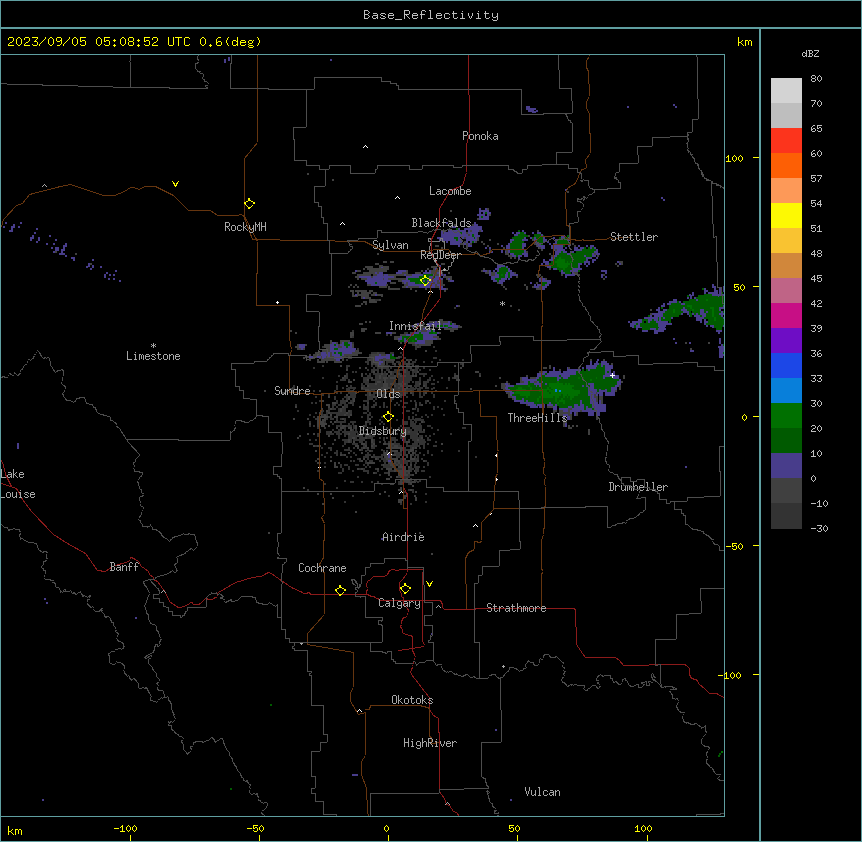Image resolution: width=862 pixels, height=842 pixels.
Task: Click the ThreeHills city label
Action: coord(537,418)
